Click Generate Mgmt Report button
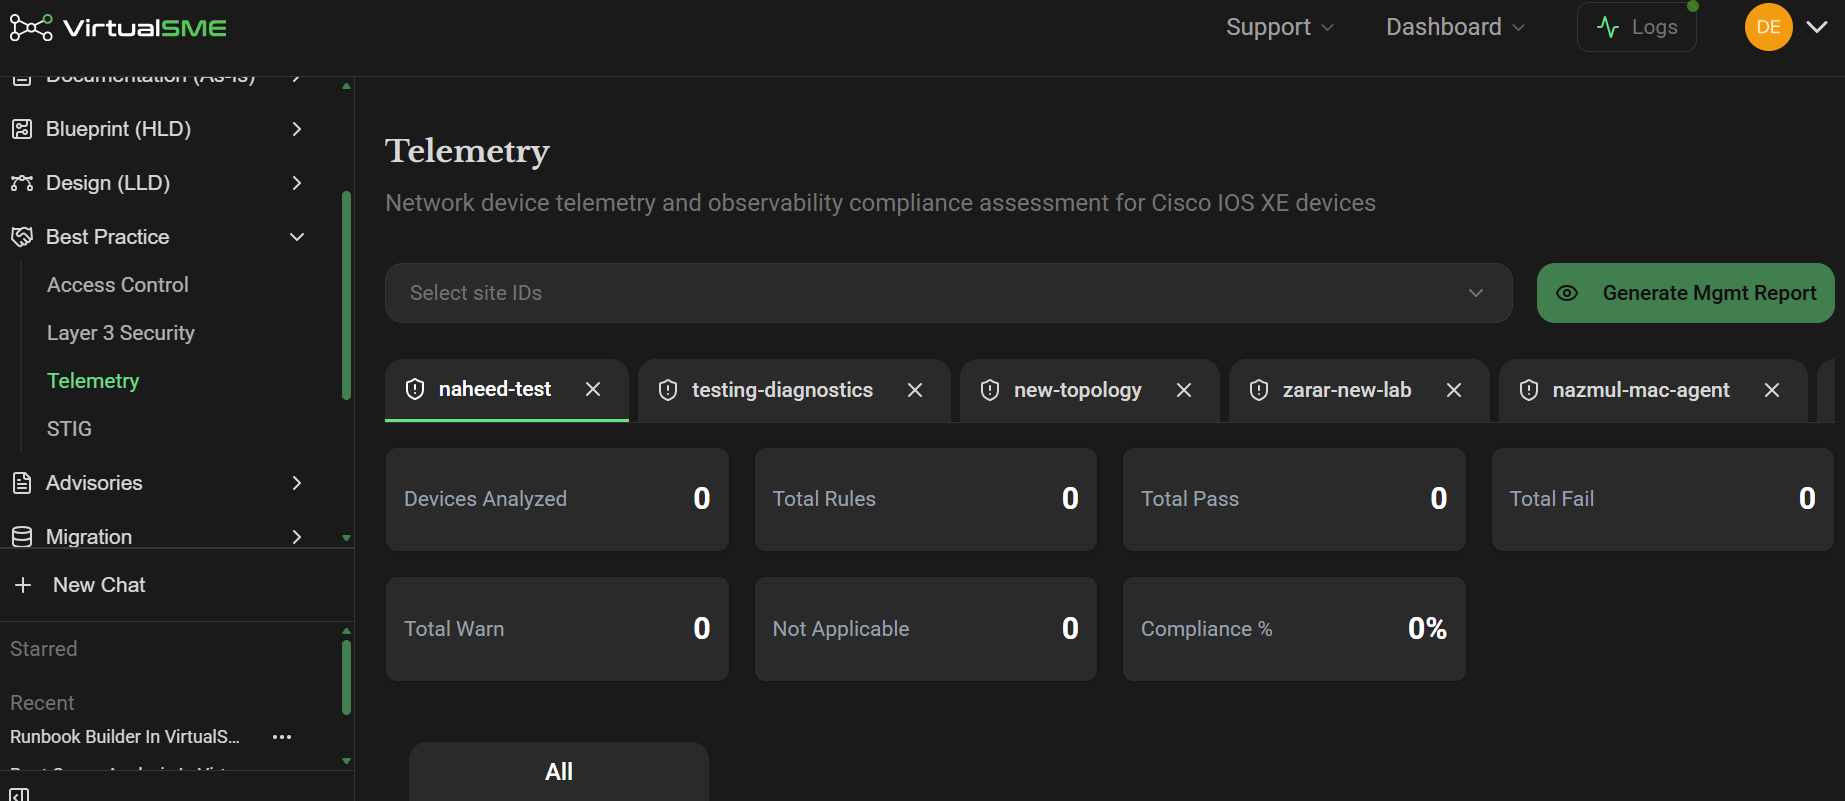This screenshot has height=801, width=1845. (x=1685, y=293)
